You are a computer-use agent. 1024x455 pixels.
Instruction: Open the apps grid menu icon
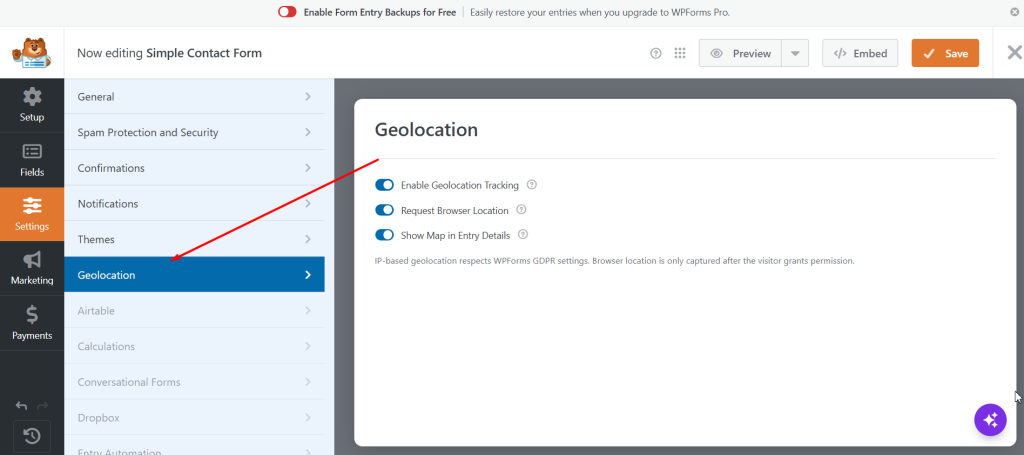click(x=680, y=54)
